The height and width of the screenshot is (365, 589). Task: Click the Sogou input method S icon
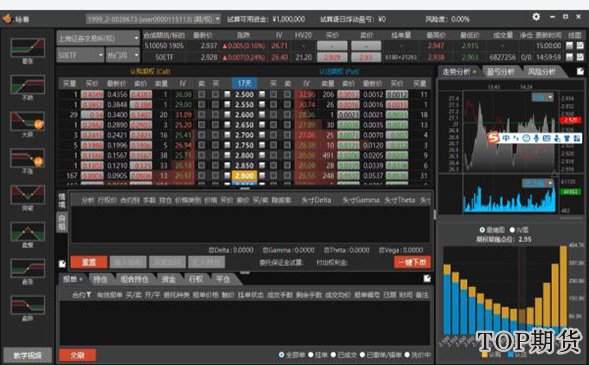click(x=493, y=138)
